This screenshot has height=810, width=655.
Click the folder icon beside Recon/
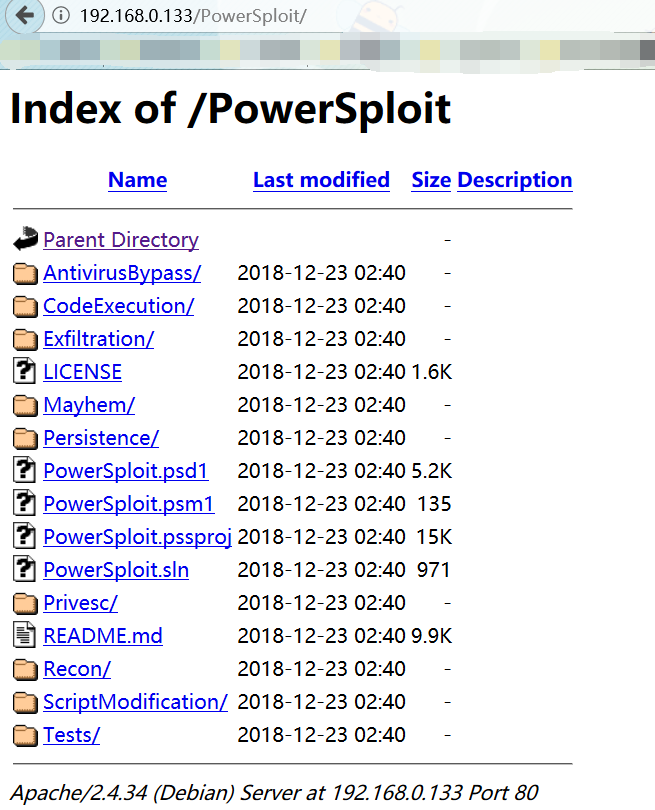click(25, 669)
